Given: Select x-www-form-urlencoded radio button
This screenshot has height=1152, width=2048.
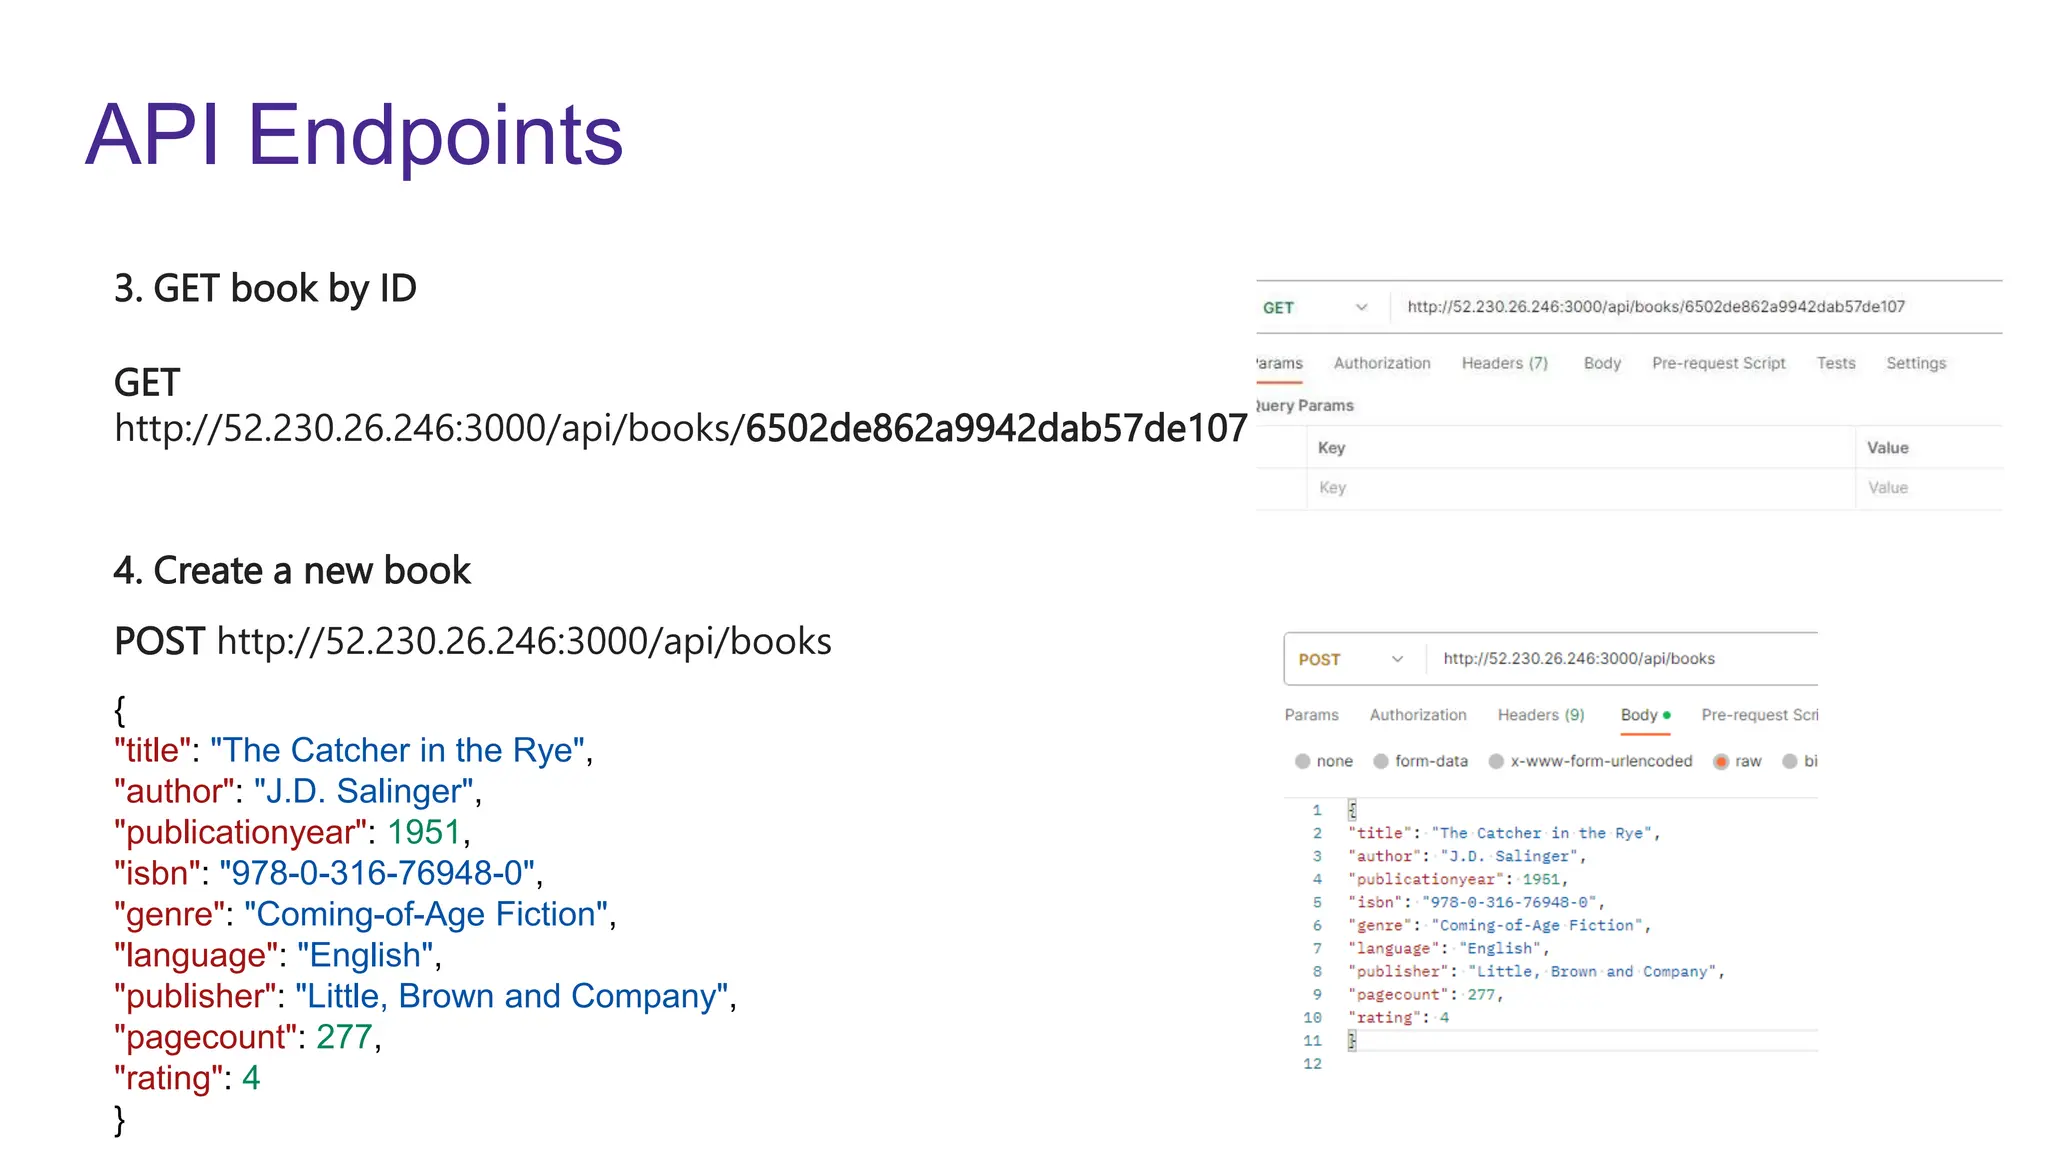Looking at the screenshot, I should 1496,761.
